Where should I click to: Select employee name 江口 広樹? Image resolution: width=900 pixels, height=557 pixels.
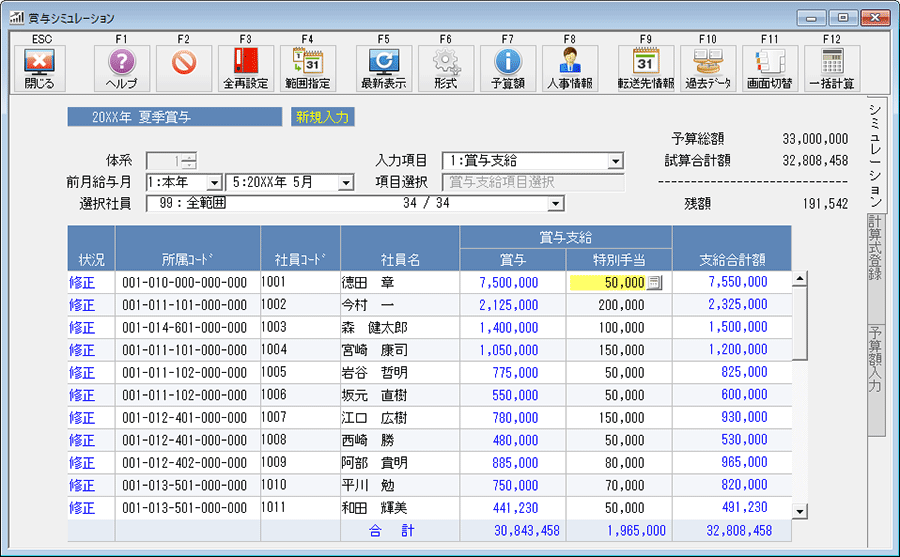(374, 417)
